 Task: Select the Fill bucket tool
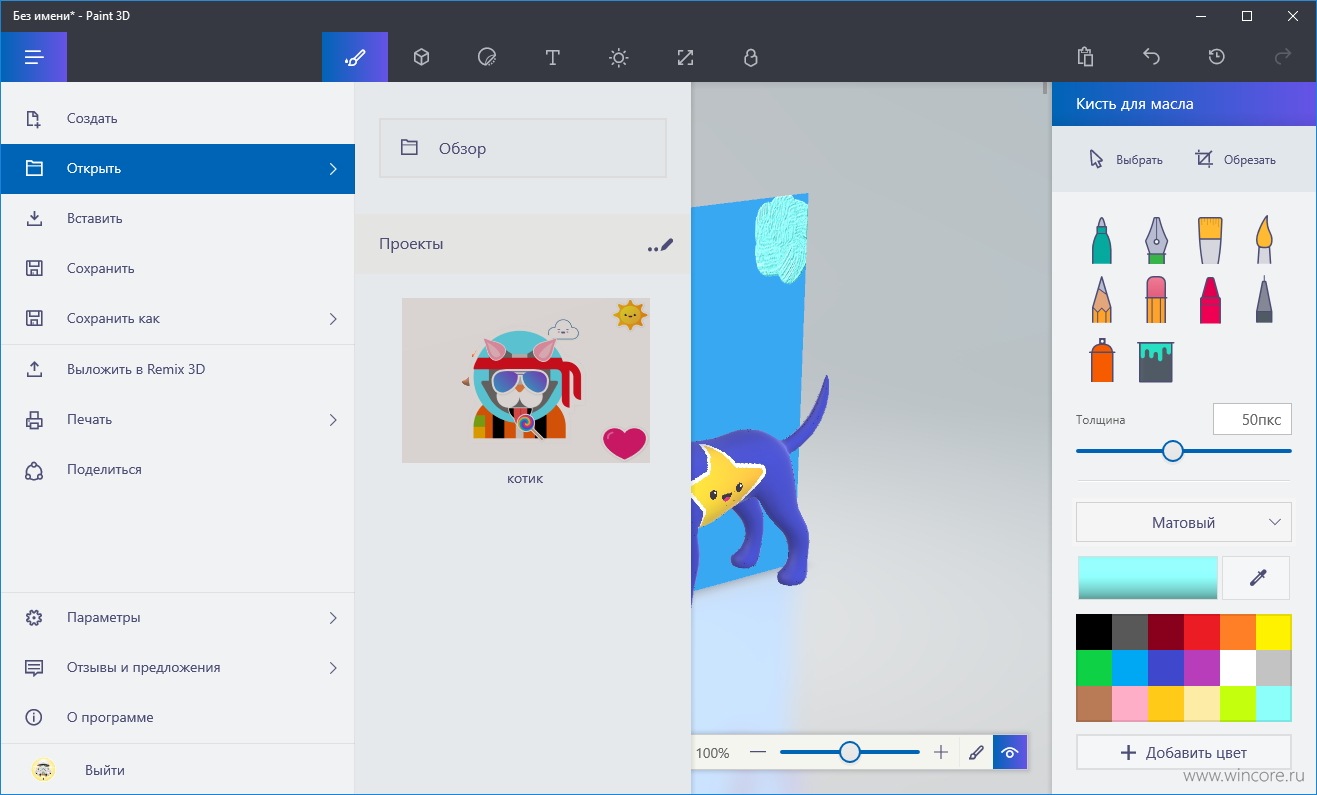(1156, 361)
